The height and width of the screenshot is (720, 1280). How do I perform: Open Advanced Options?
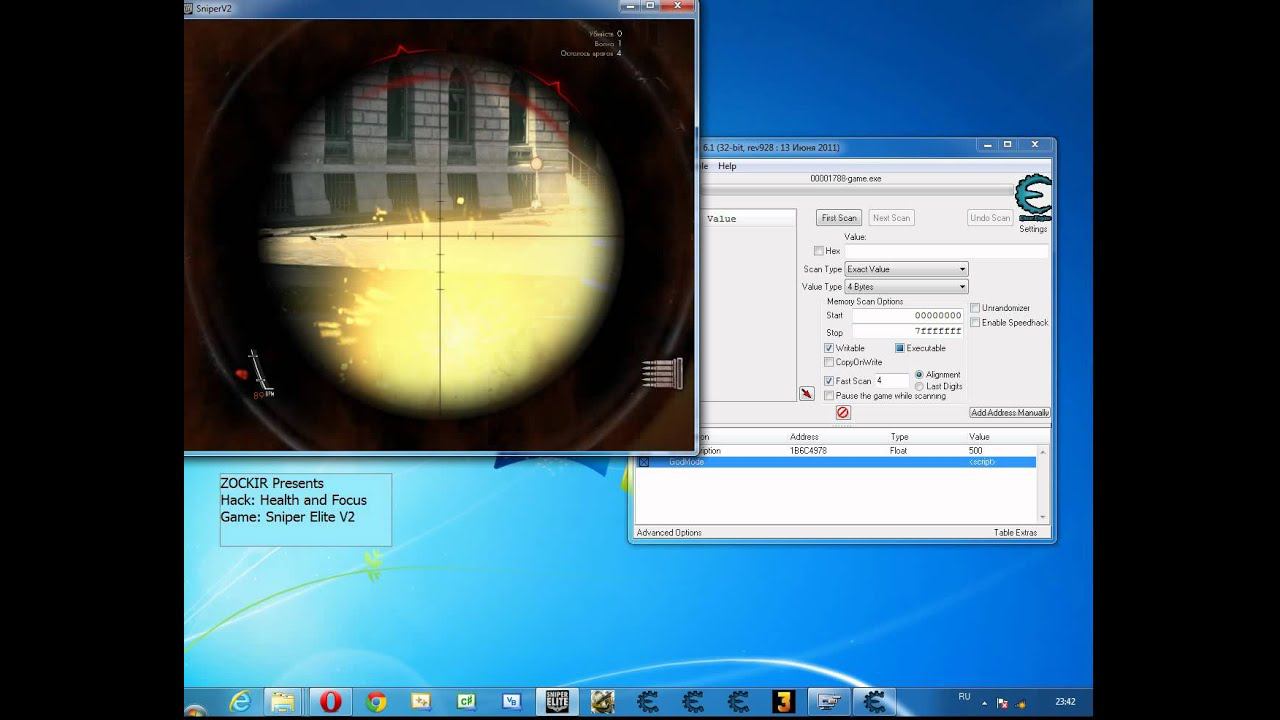point(669,533)
